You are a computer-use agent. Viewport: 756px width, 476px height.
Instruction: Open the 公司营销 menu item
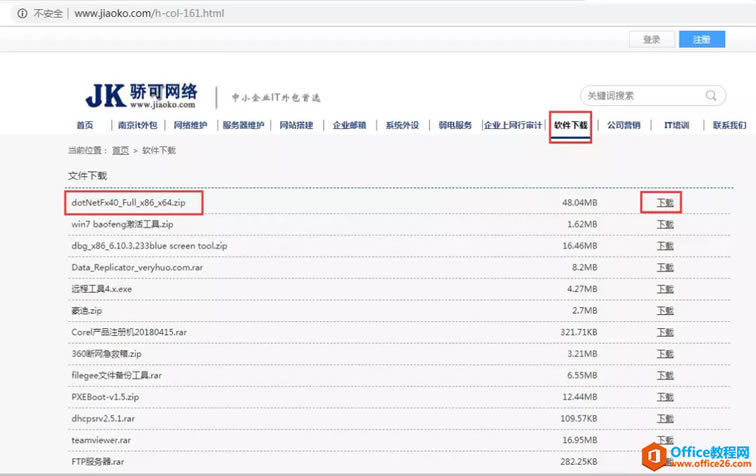pyautogui.click(x=624, y=125)
